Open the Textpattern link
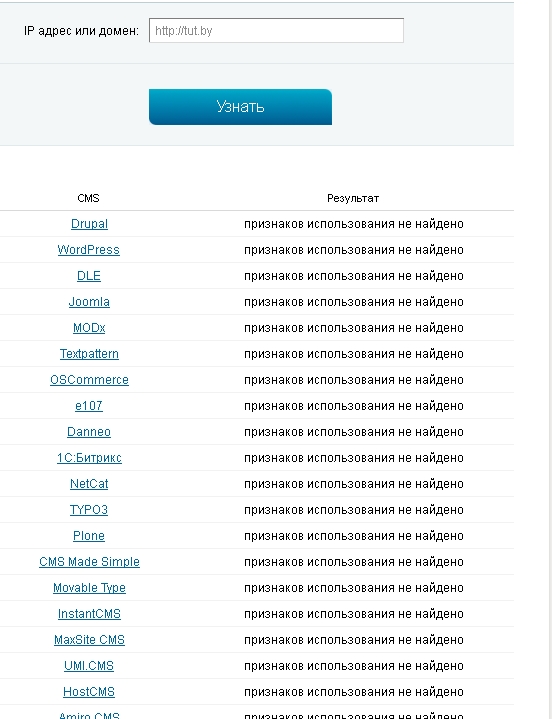 (x=89, y=354)
